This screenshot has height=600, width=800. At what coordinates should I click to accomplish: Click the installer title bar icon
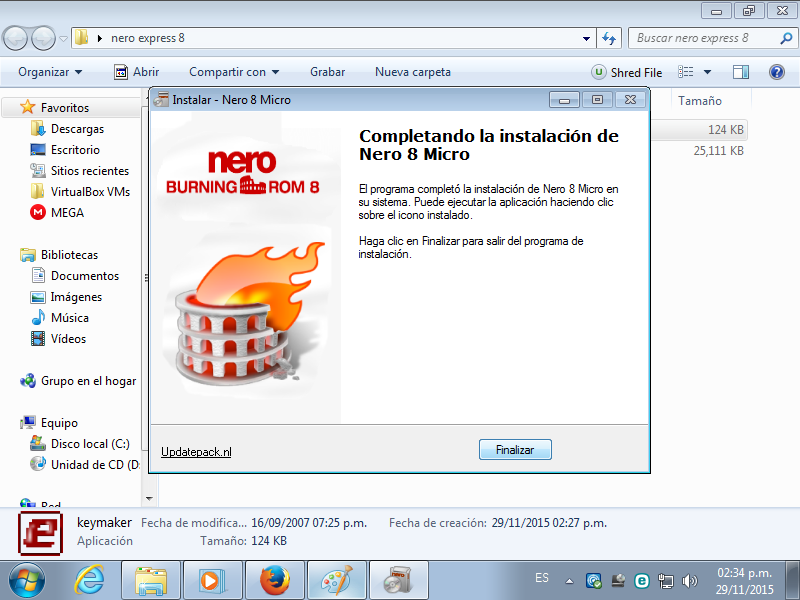pyautogui.click(x=161, y=99)
